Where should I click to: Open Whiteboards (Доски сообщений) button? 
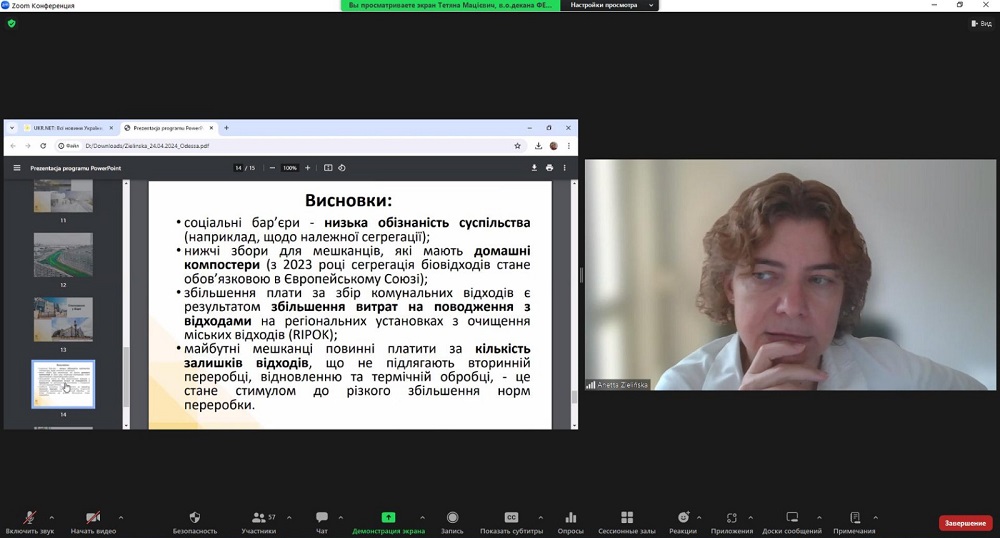(x=792, y=518)
